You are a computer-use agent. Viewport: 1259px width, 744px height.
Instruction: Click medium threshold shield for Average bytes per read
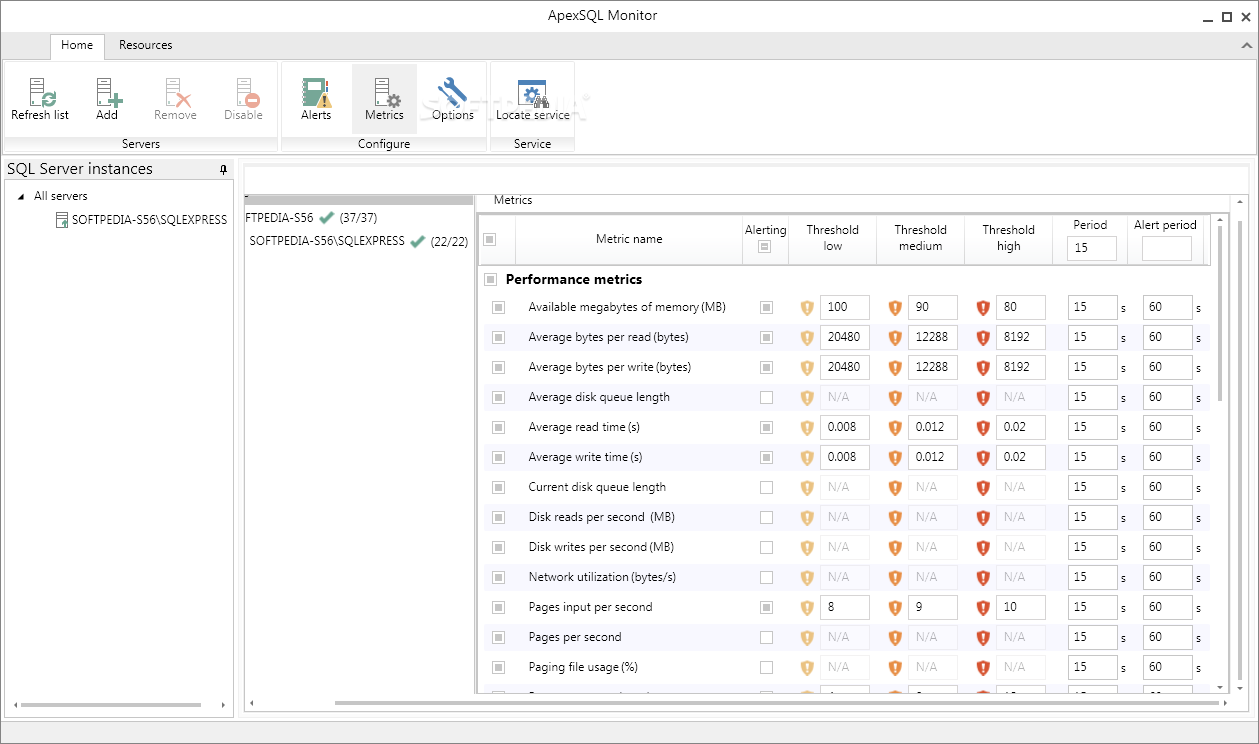895,338
